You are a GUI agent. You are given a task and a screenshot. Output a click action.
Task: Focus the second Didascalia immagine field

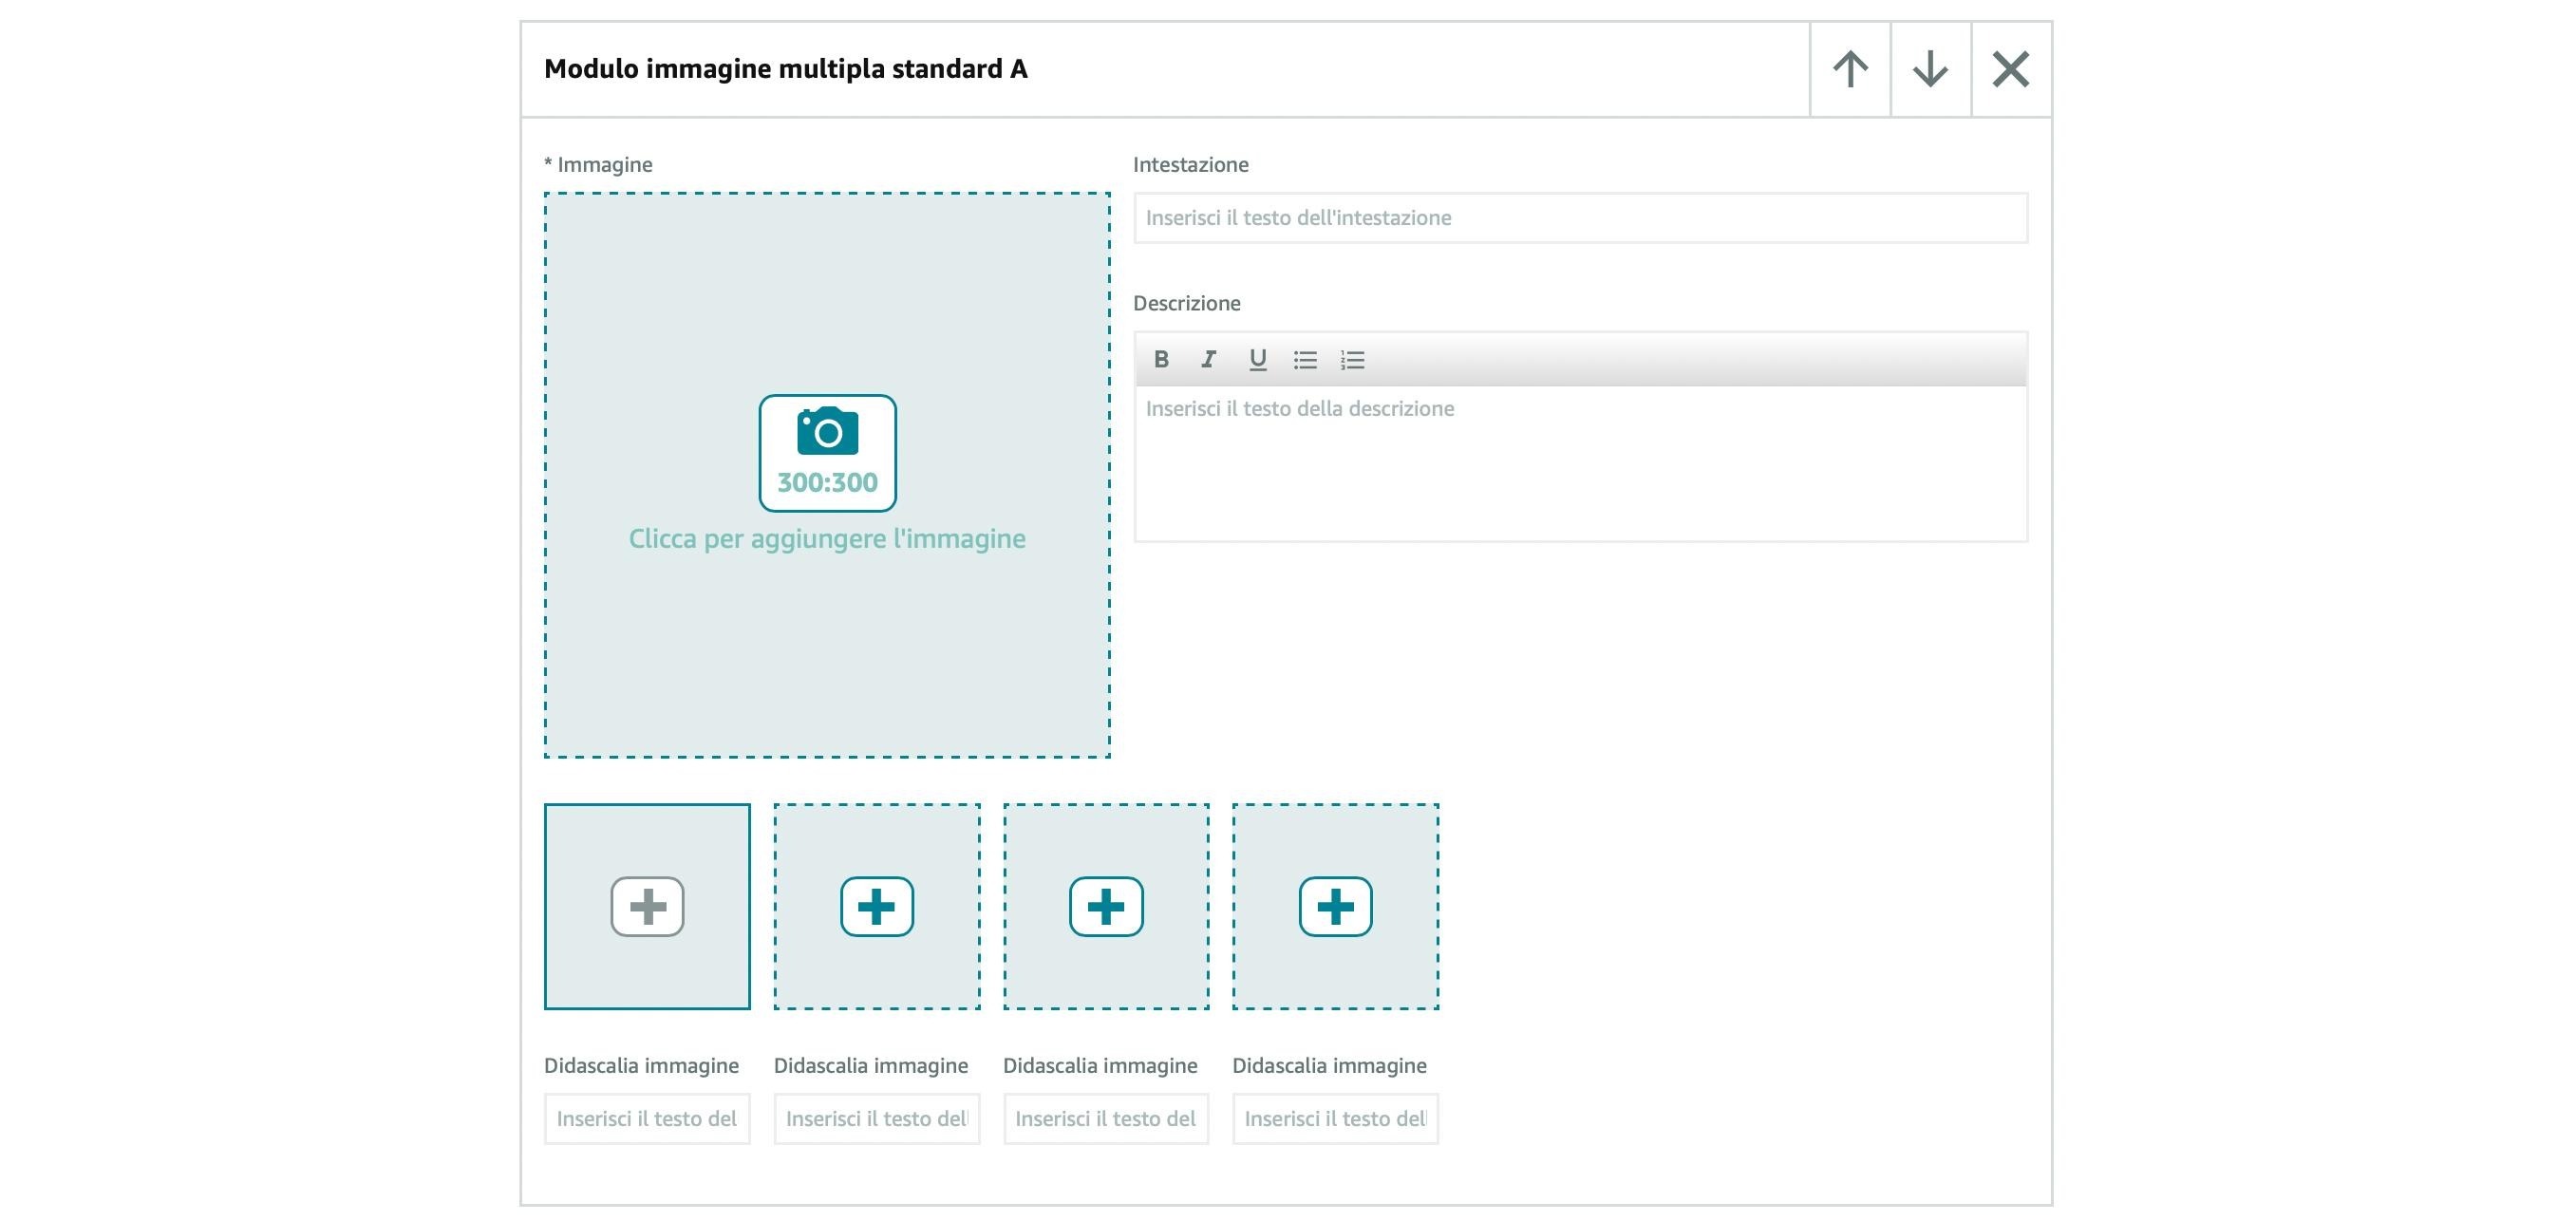click(877, 1119)
